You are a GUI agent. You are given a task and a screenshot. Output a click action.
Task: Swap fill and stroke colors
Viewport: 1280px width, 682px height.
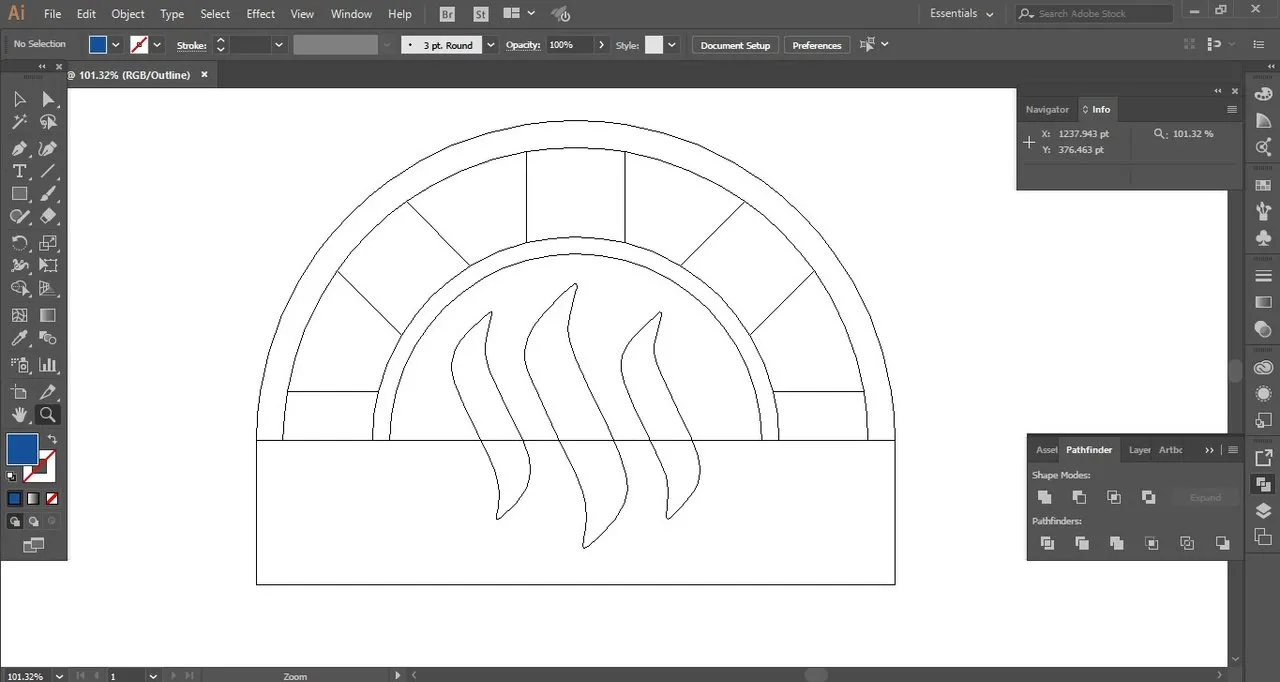coord(52,439)
